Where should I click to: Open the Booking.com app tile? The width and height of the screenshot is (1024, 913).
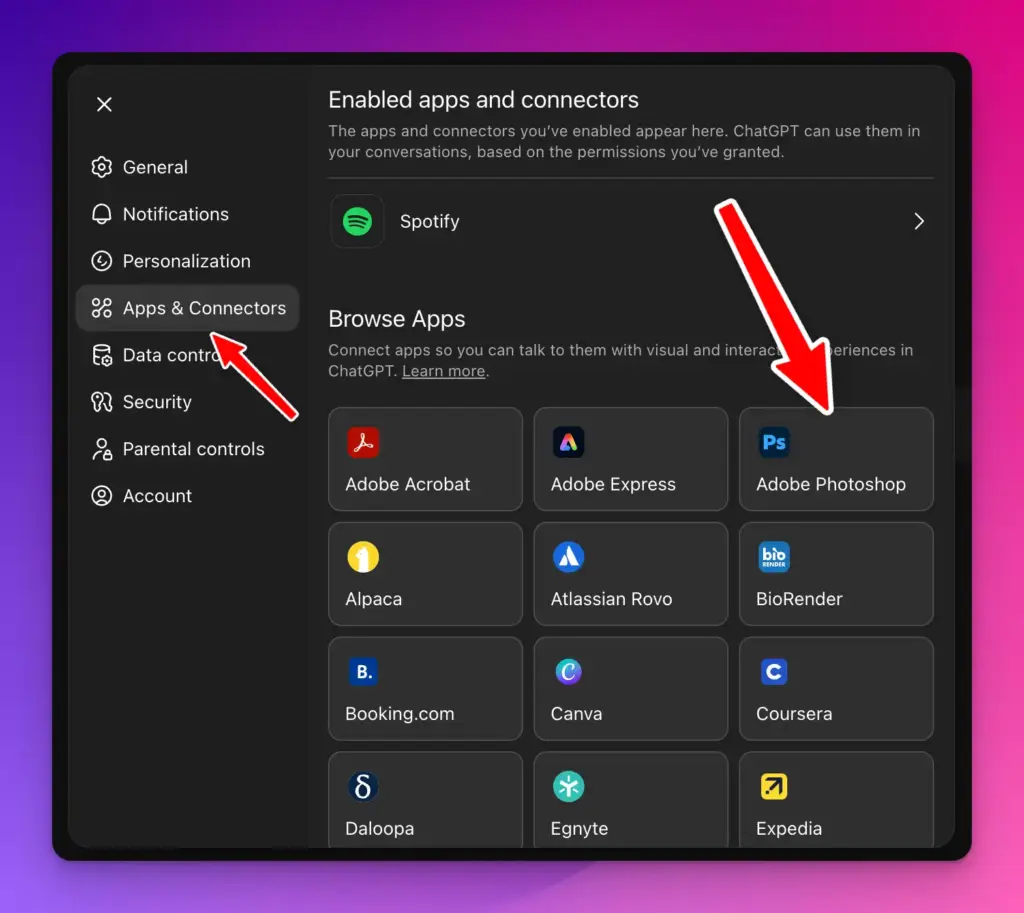[x=425, y=688]
